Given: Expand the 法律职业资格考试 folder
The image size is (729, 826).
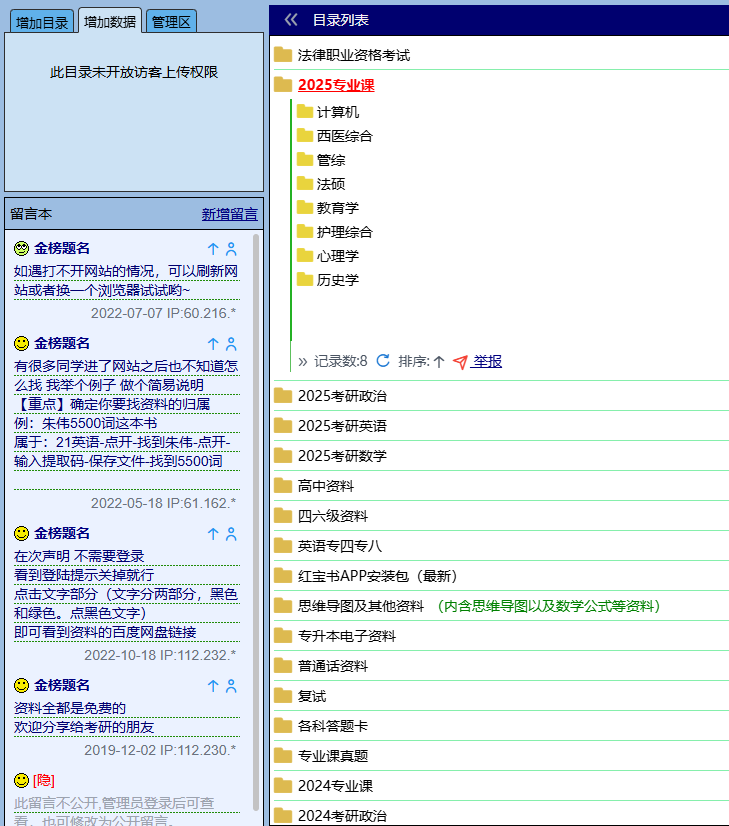Looking at the screenshot, I should pos(353,55).
